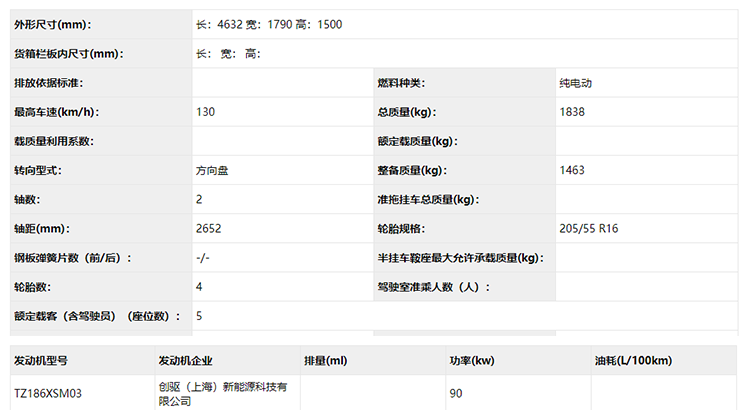750x410 pixels.
Task: Click the 最高车速(km/h) label
Action: point(56,112)
